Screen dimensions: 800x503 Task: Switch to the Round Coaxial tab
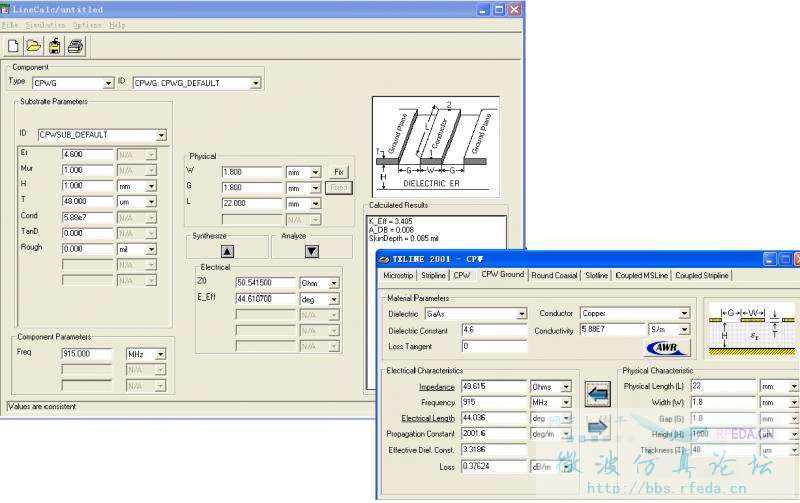click(x=554, y=275)
